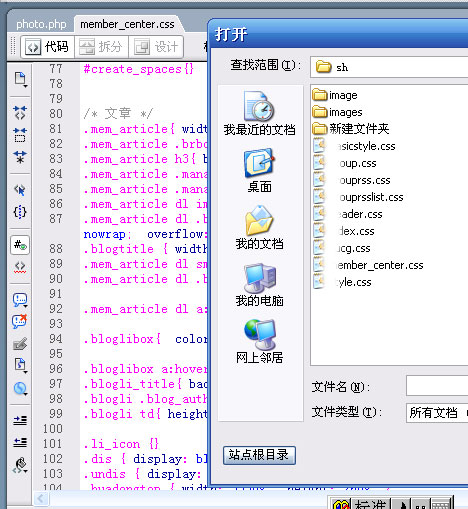Open the 文件类型 dropdown showing 所有文档
468x509 pixels.
click(x=437, y=413)
